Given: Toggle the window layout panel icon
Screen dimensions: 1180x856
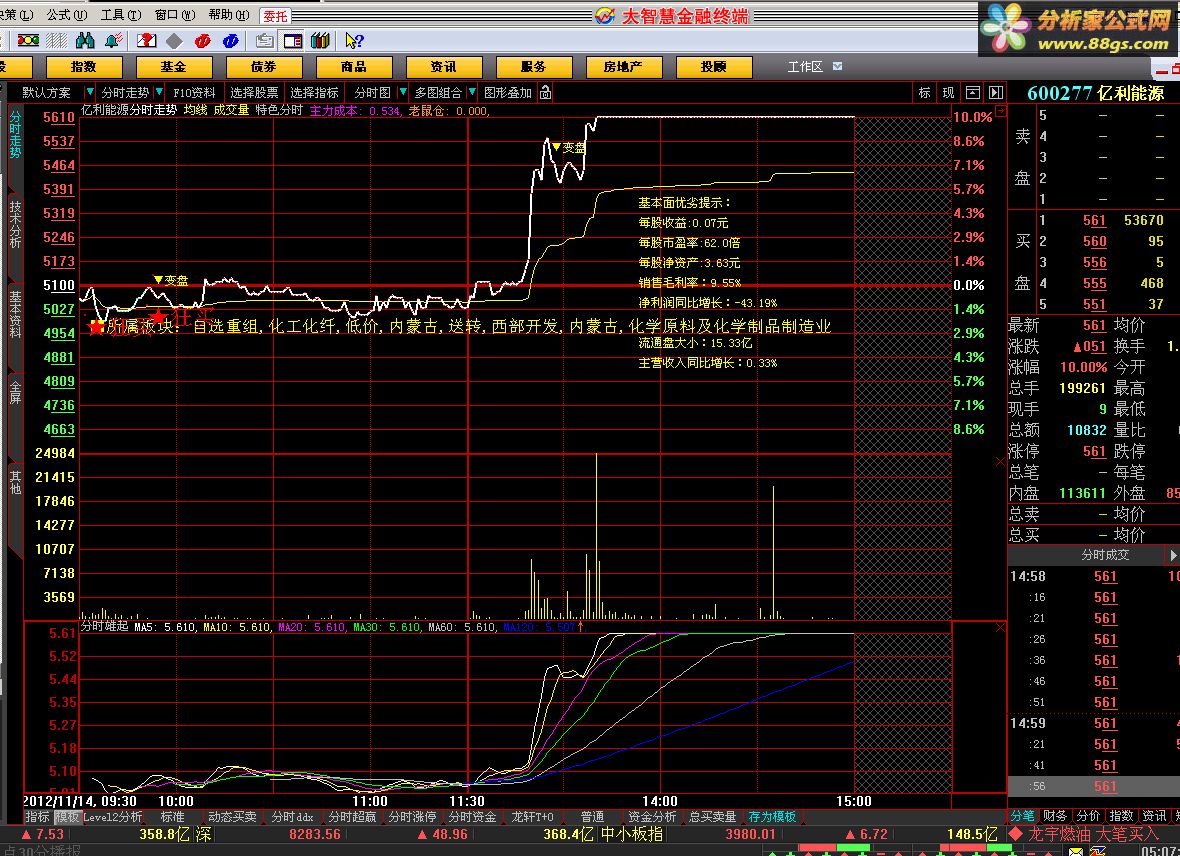Looking at the screenshot, I should coord(293,41).
